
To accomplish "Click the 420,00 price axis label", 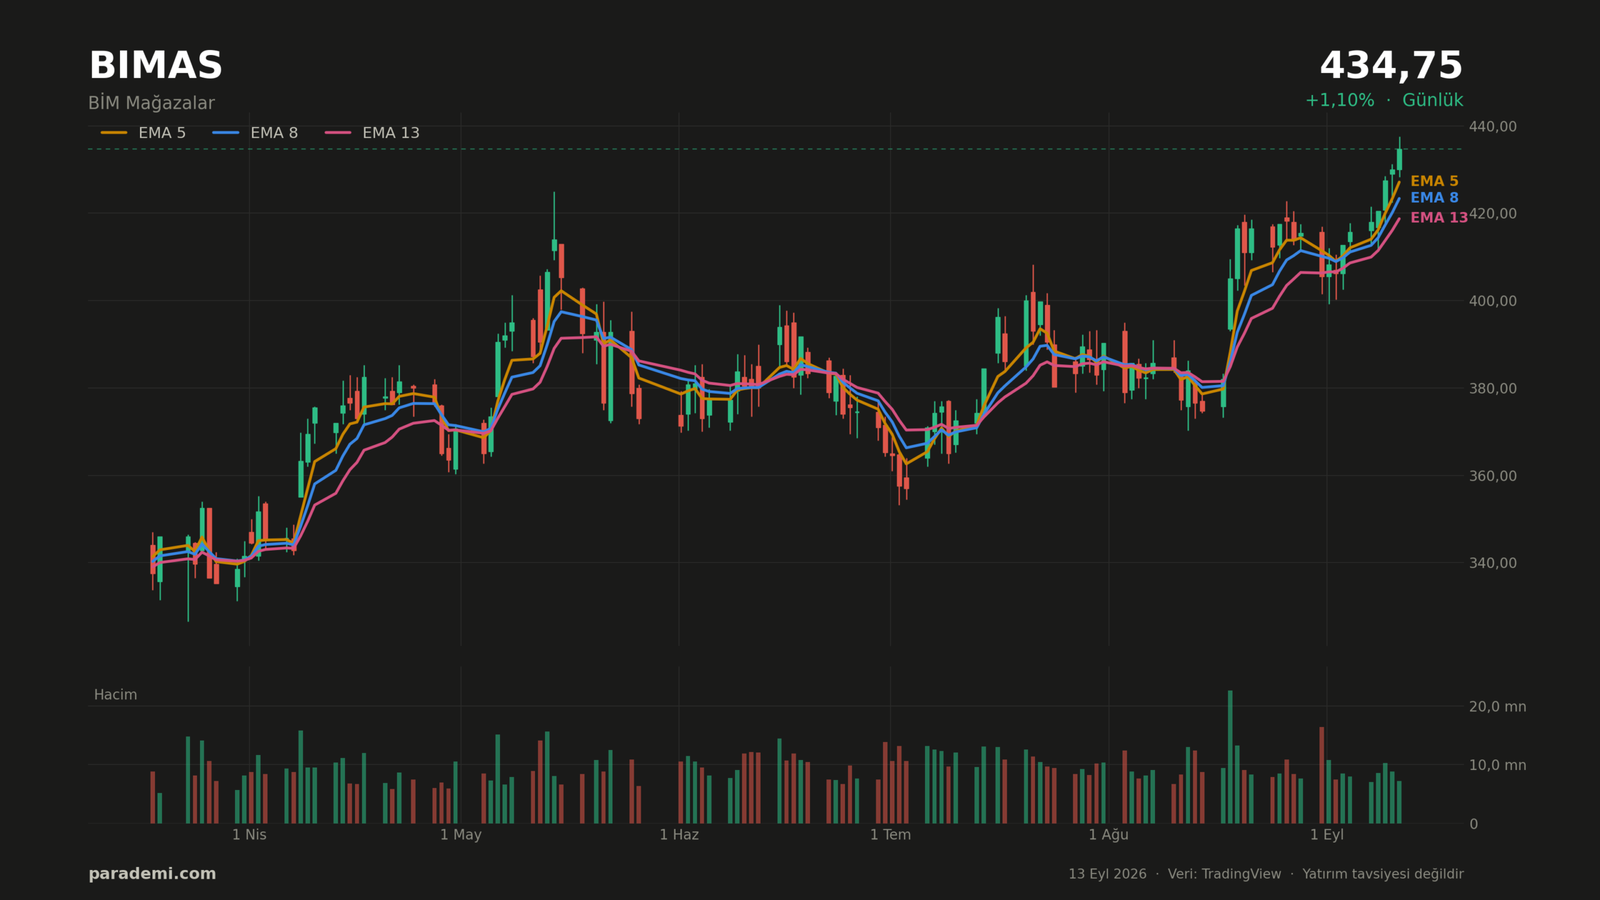I will pos(1492,214).
